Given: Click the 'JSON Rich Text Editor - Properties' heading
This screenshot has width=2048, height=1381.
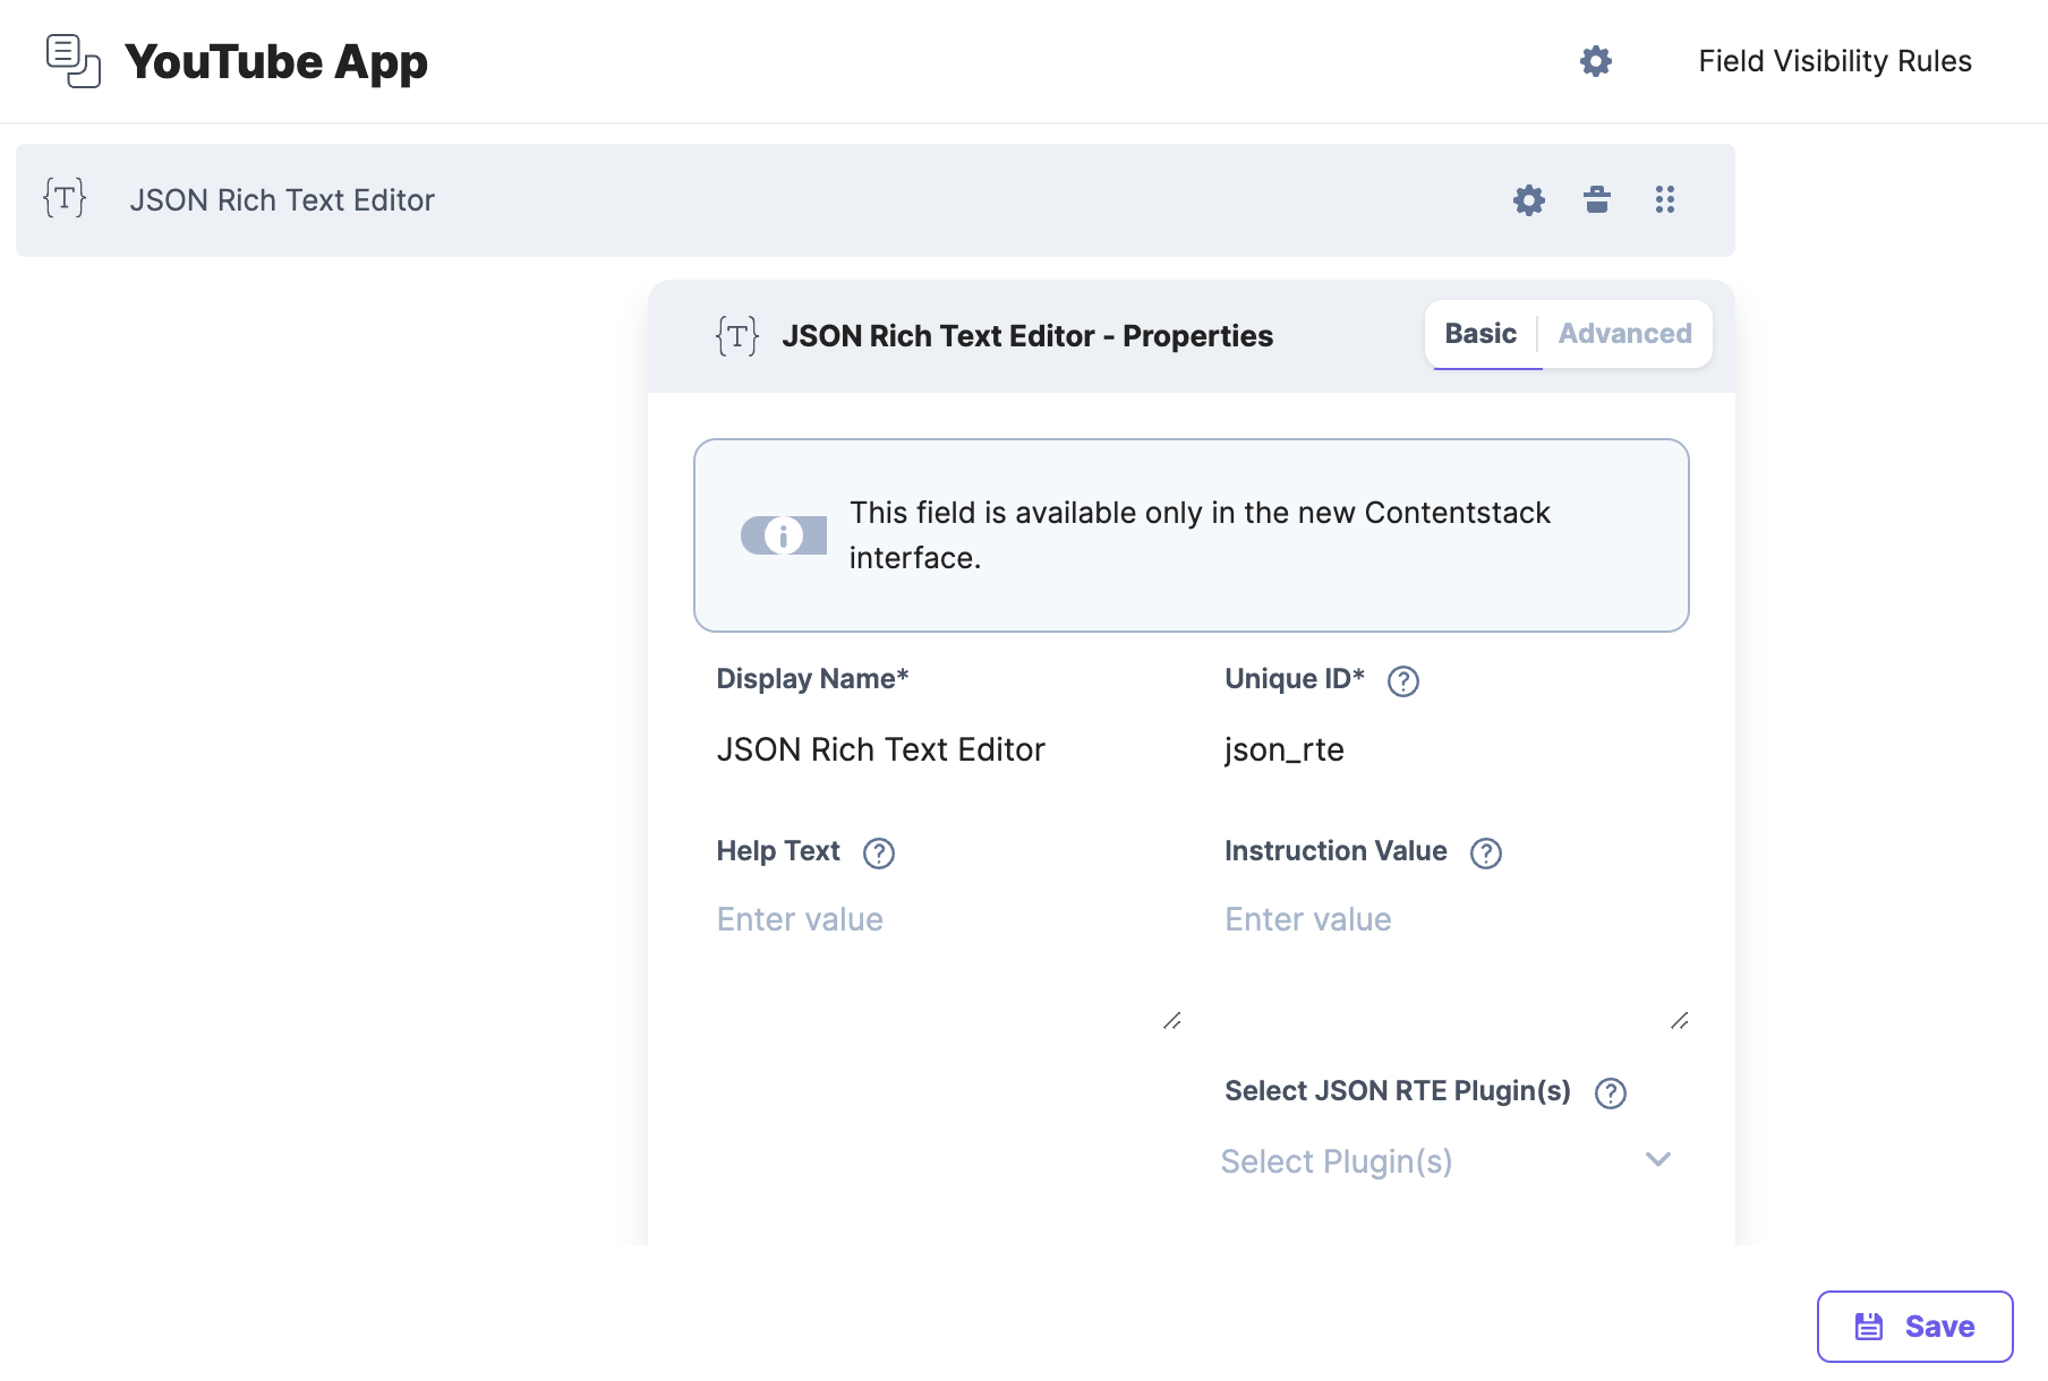Looking at the screenshot, I should click(x=1027, y=335).
